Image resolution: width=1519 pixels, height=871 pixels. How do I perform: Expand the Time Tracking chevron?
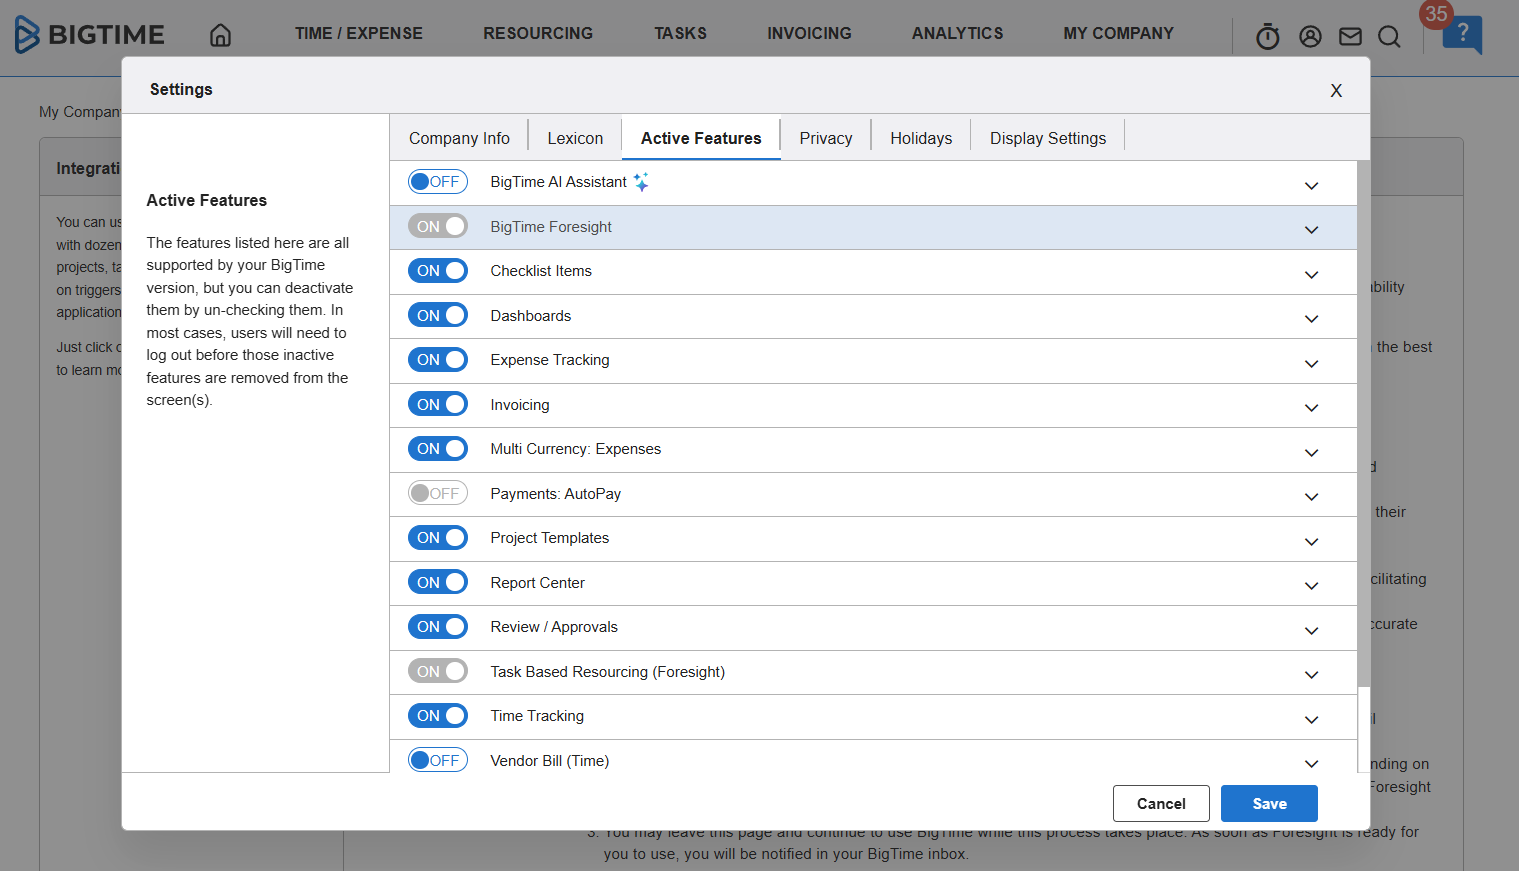(1311, 720)
